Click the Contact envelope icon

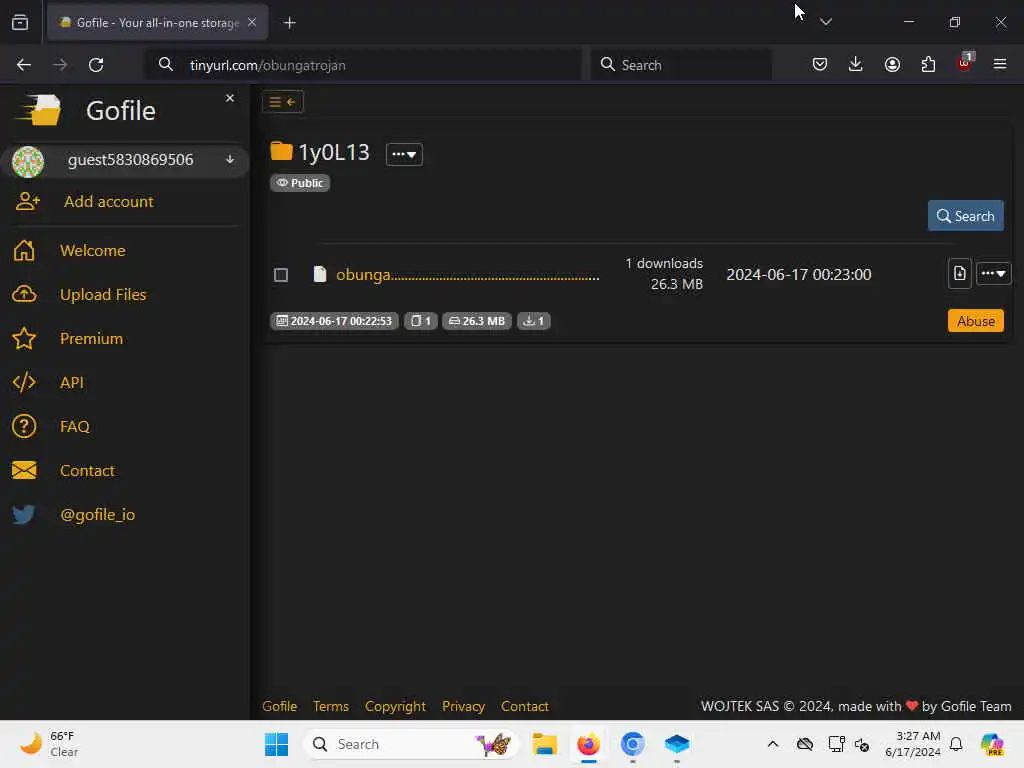pos(24,470)
